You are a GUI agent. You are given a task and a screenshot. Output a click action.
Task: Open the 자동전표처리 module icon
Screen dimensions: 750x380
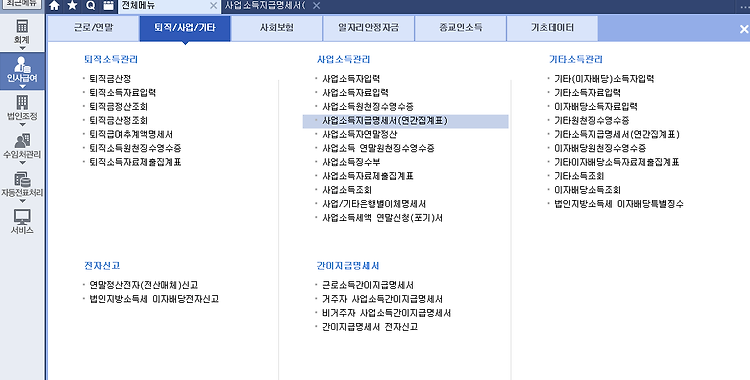22,179
